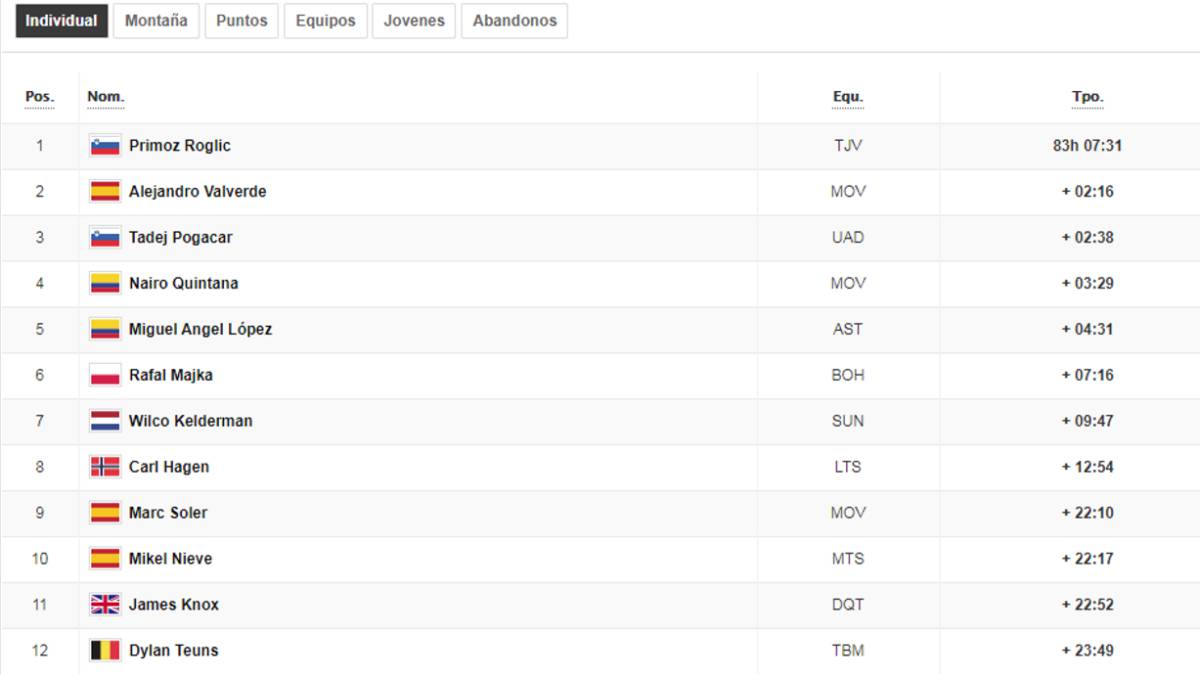Click the Polish flag next to Rafal Majka

click(x=105, y=376)
